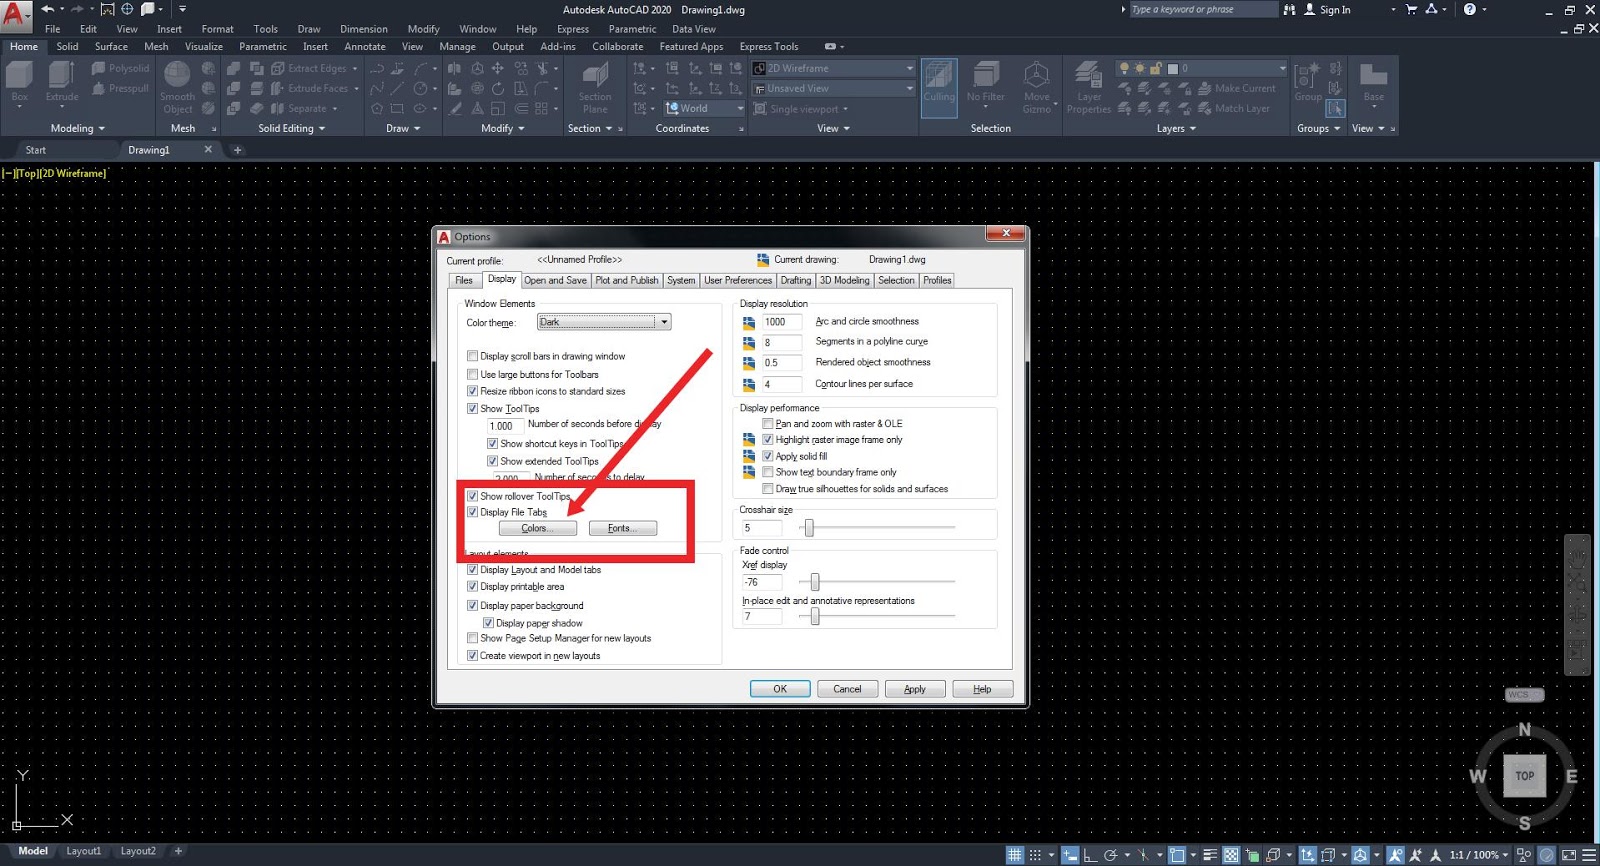Image resolution: width=1600 pixels, height=866 pixels.
Task: Click Apply in Options dialog
Action: pyautogui.click(x=915, y=689)
